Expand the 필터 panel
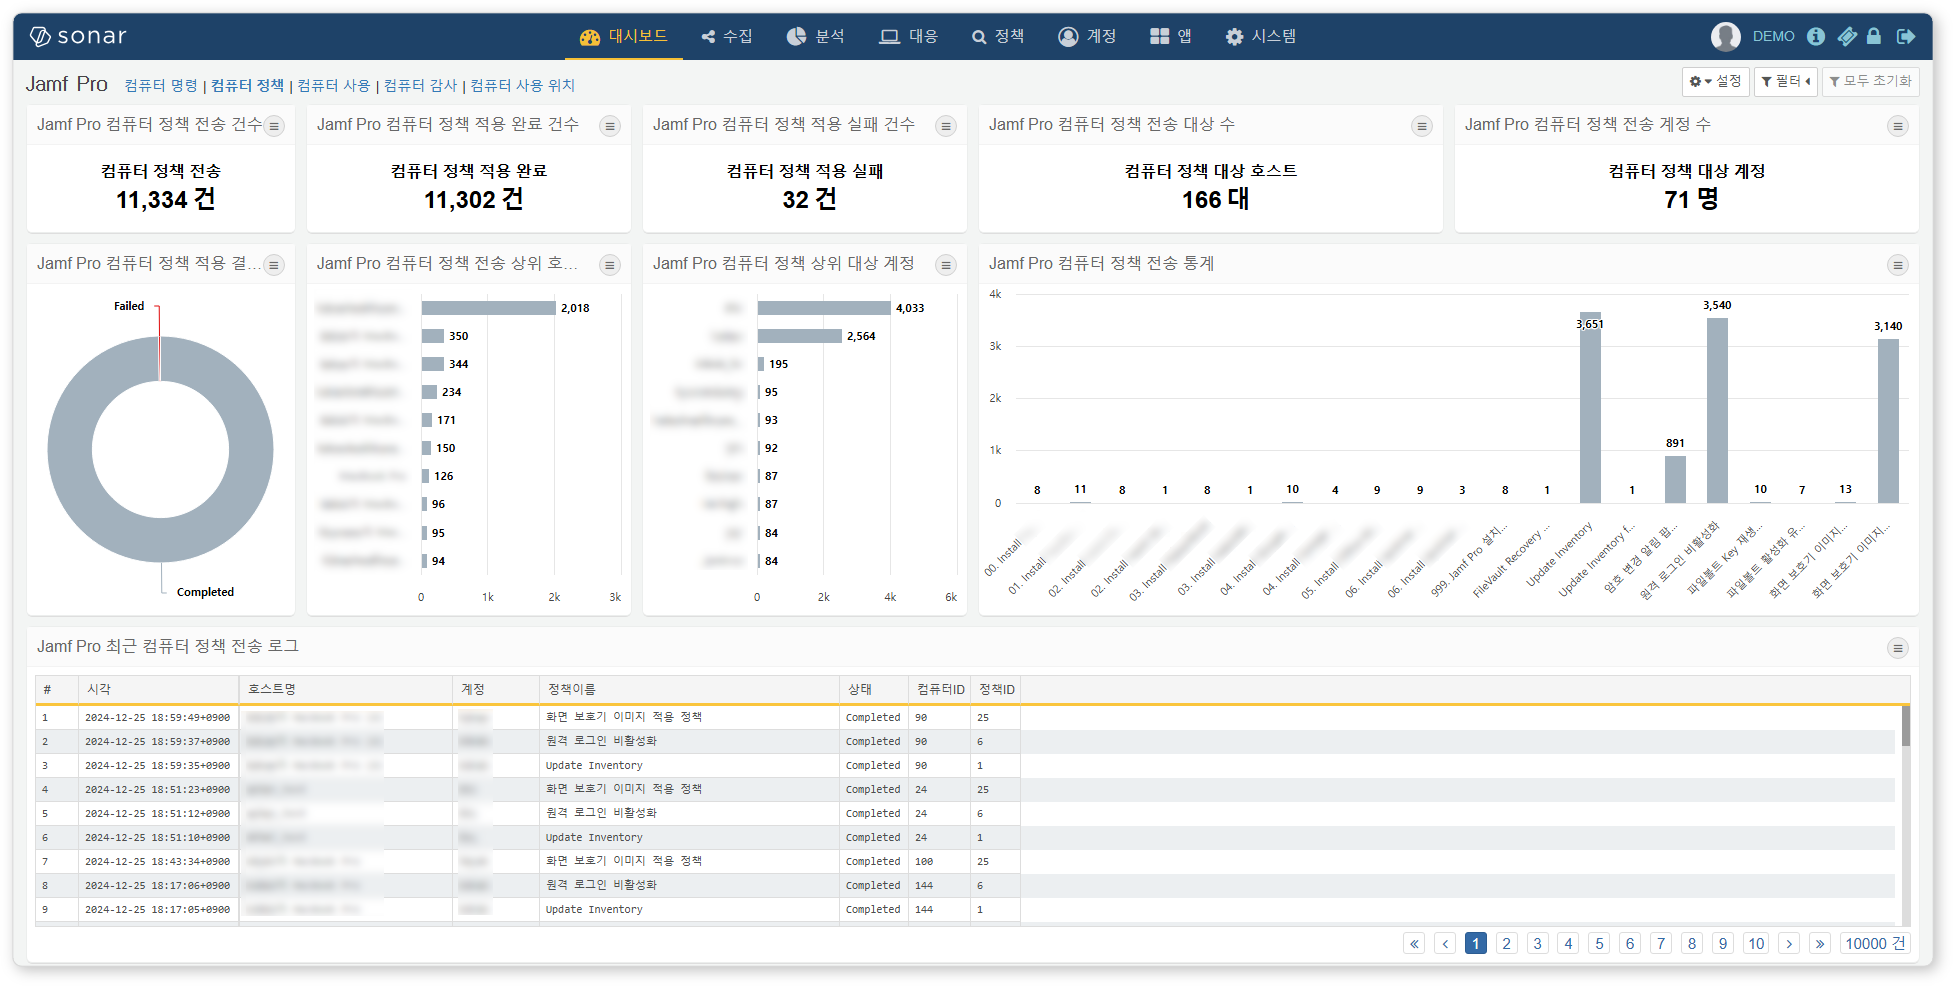 pos(1786,81)
